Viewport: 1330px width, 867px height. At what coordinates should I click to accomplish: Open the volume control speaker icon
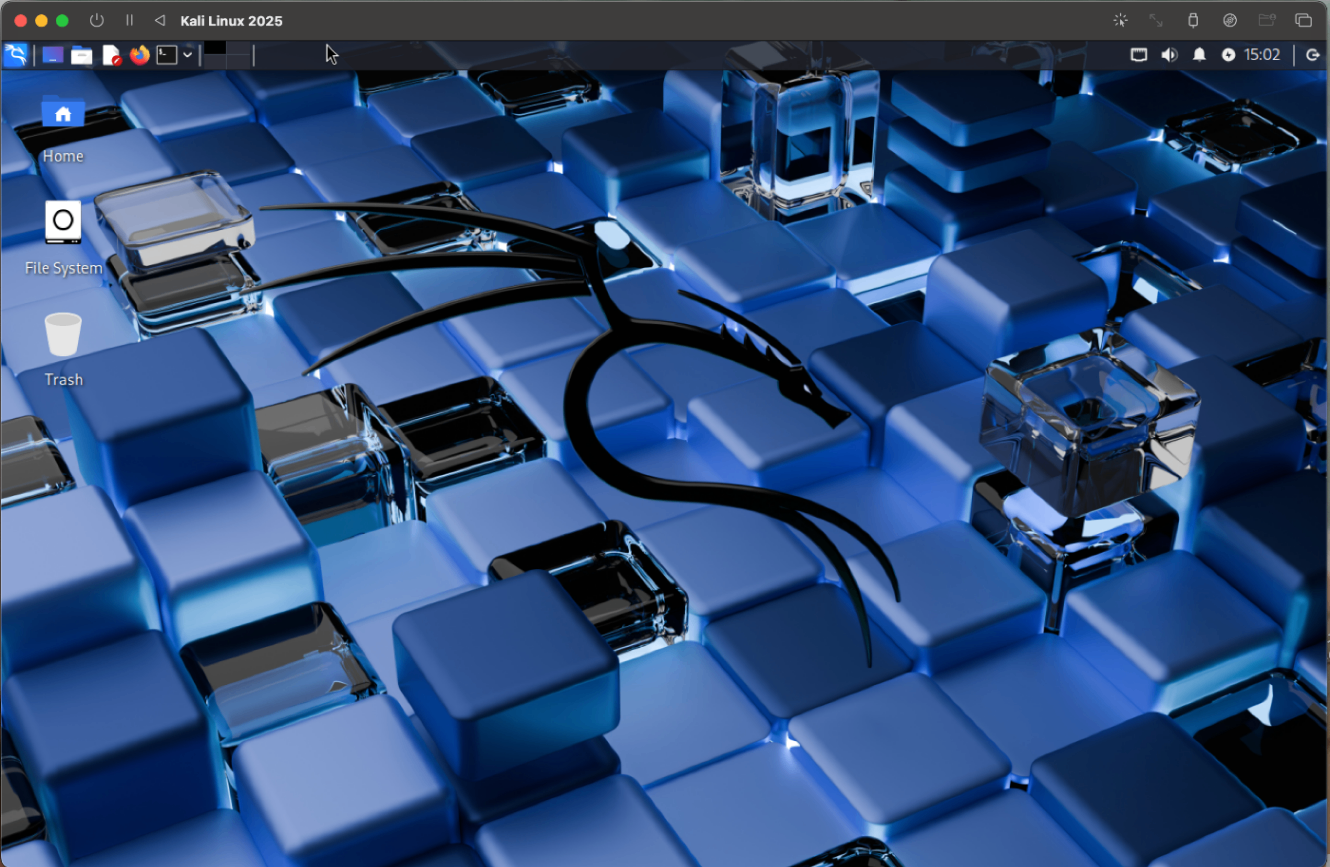click(x=1168, y=55)
